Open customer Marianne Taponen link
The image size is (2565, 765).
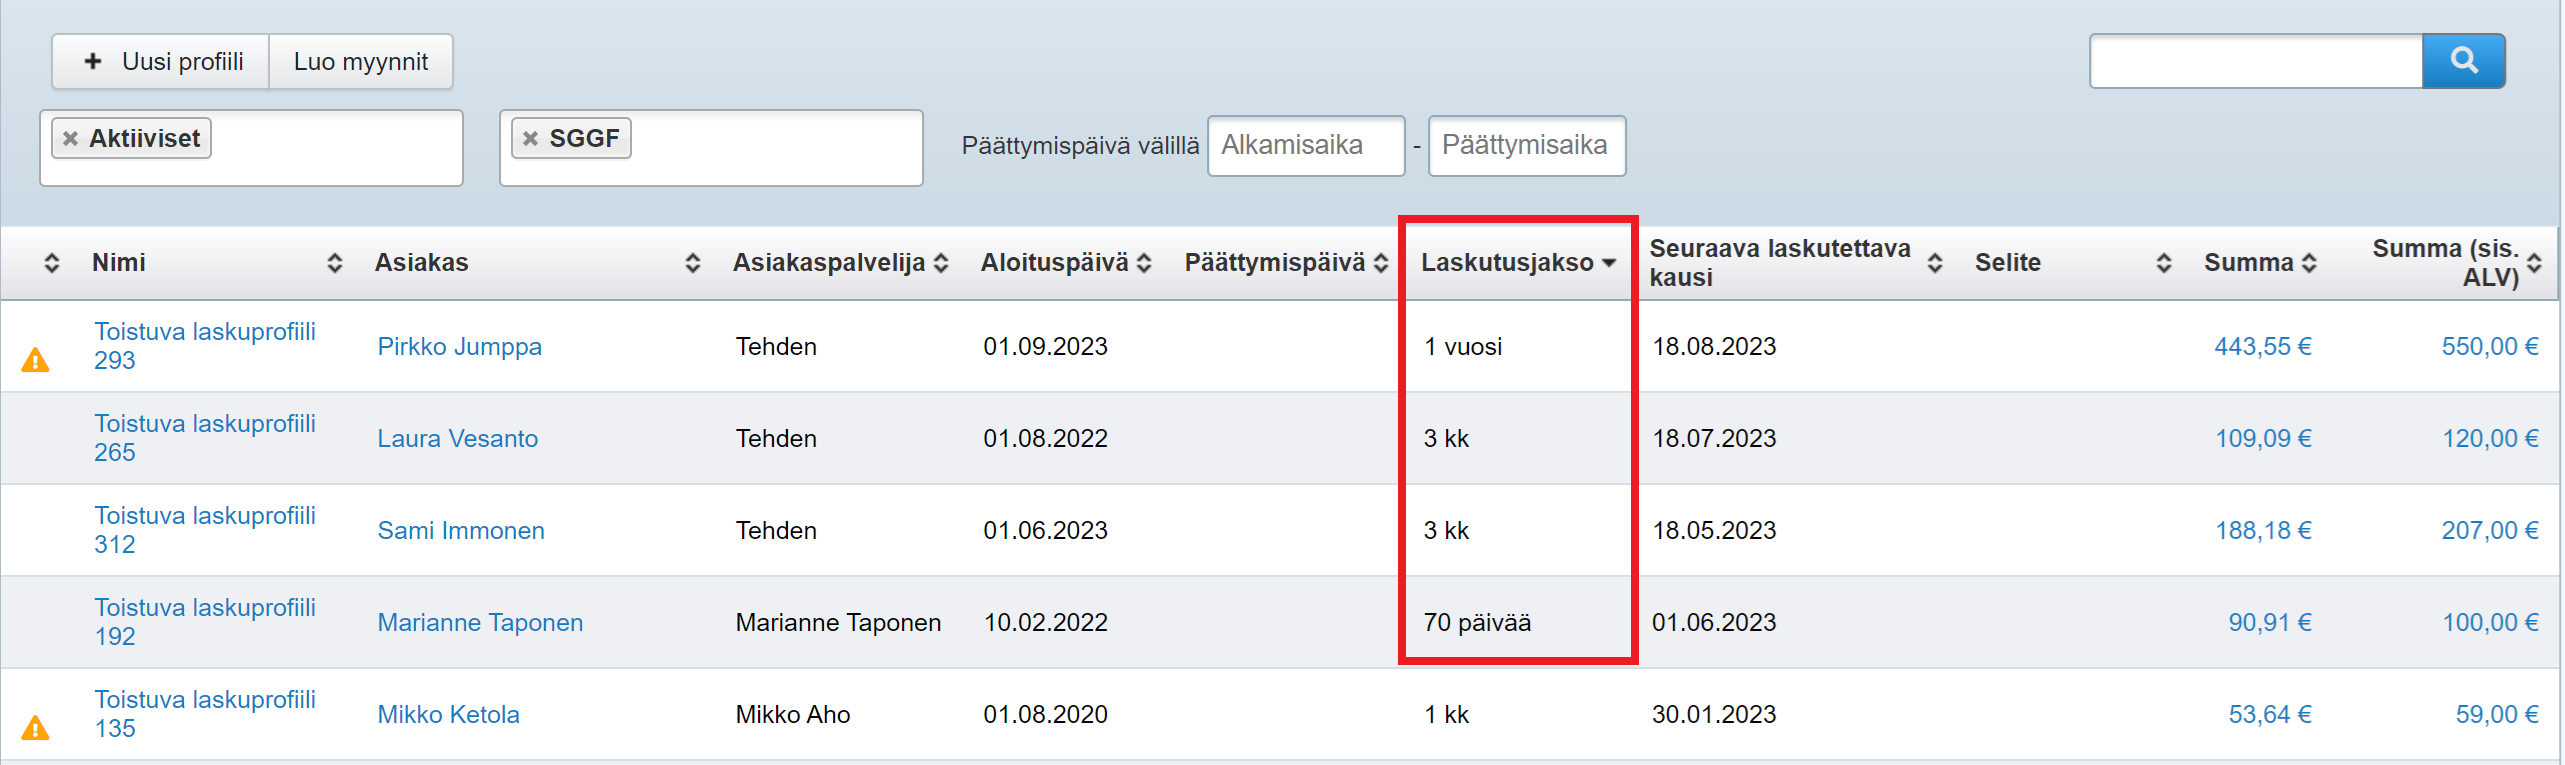[480, 623]
